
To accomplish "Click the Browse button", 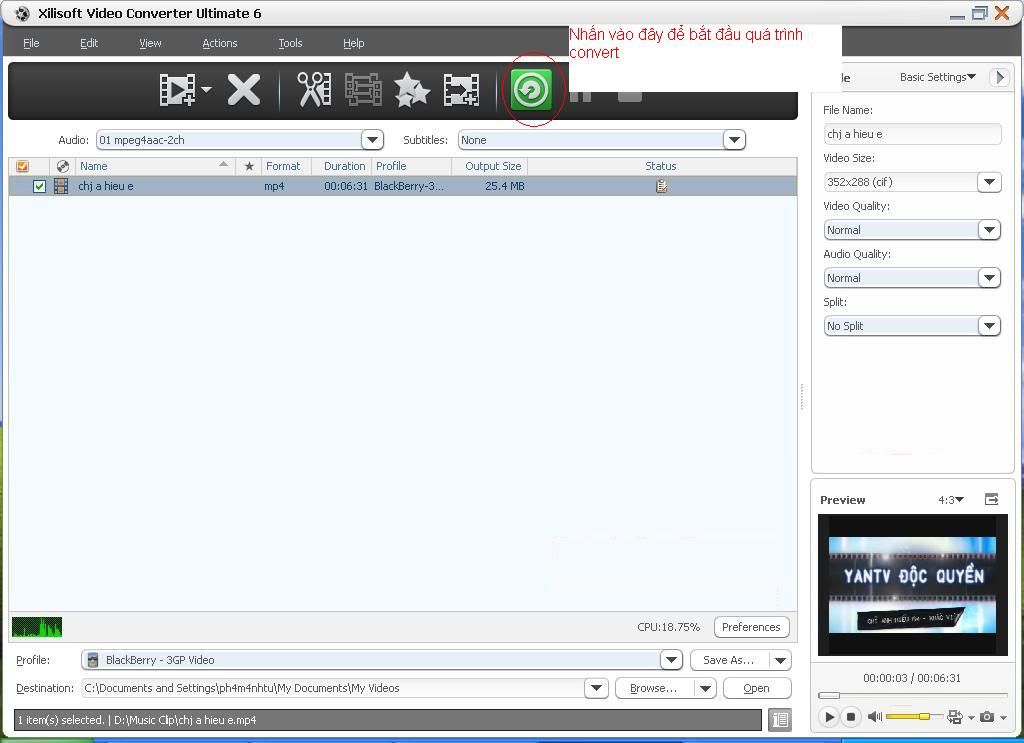I will [x=654, y=688].
